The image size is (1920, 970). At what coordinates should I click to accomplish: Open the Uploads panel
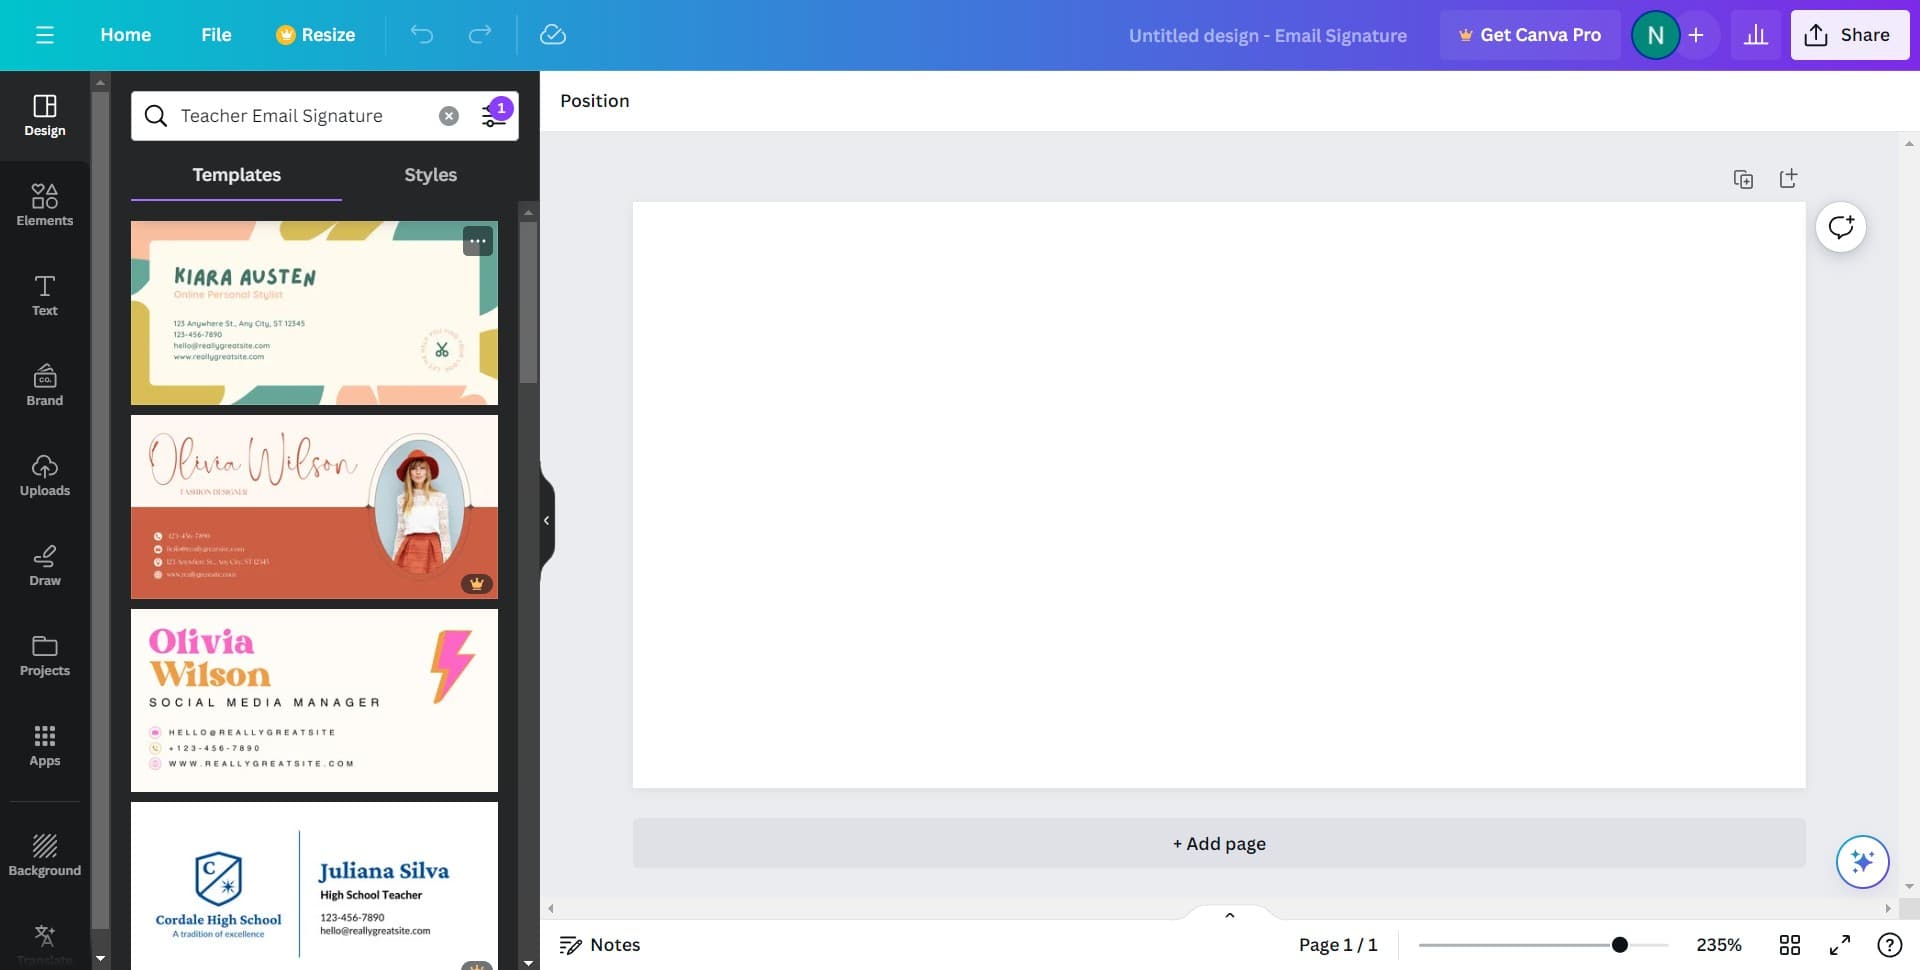pyautogui.click(x=44, y=475)
